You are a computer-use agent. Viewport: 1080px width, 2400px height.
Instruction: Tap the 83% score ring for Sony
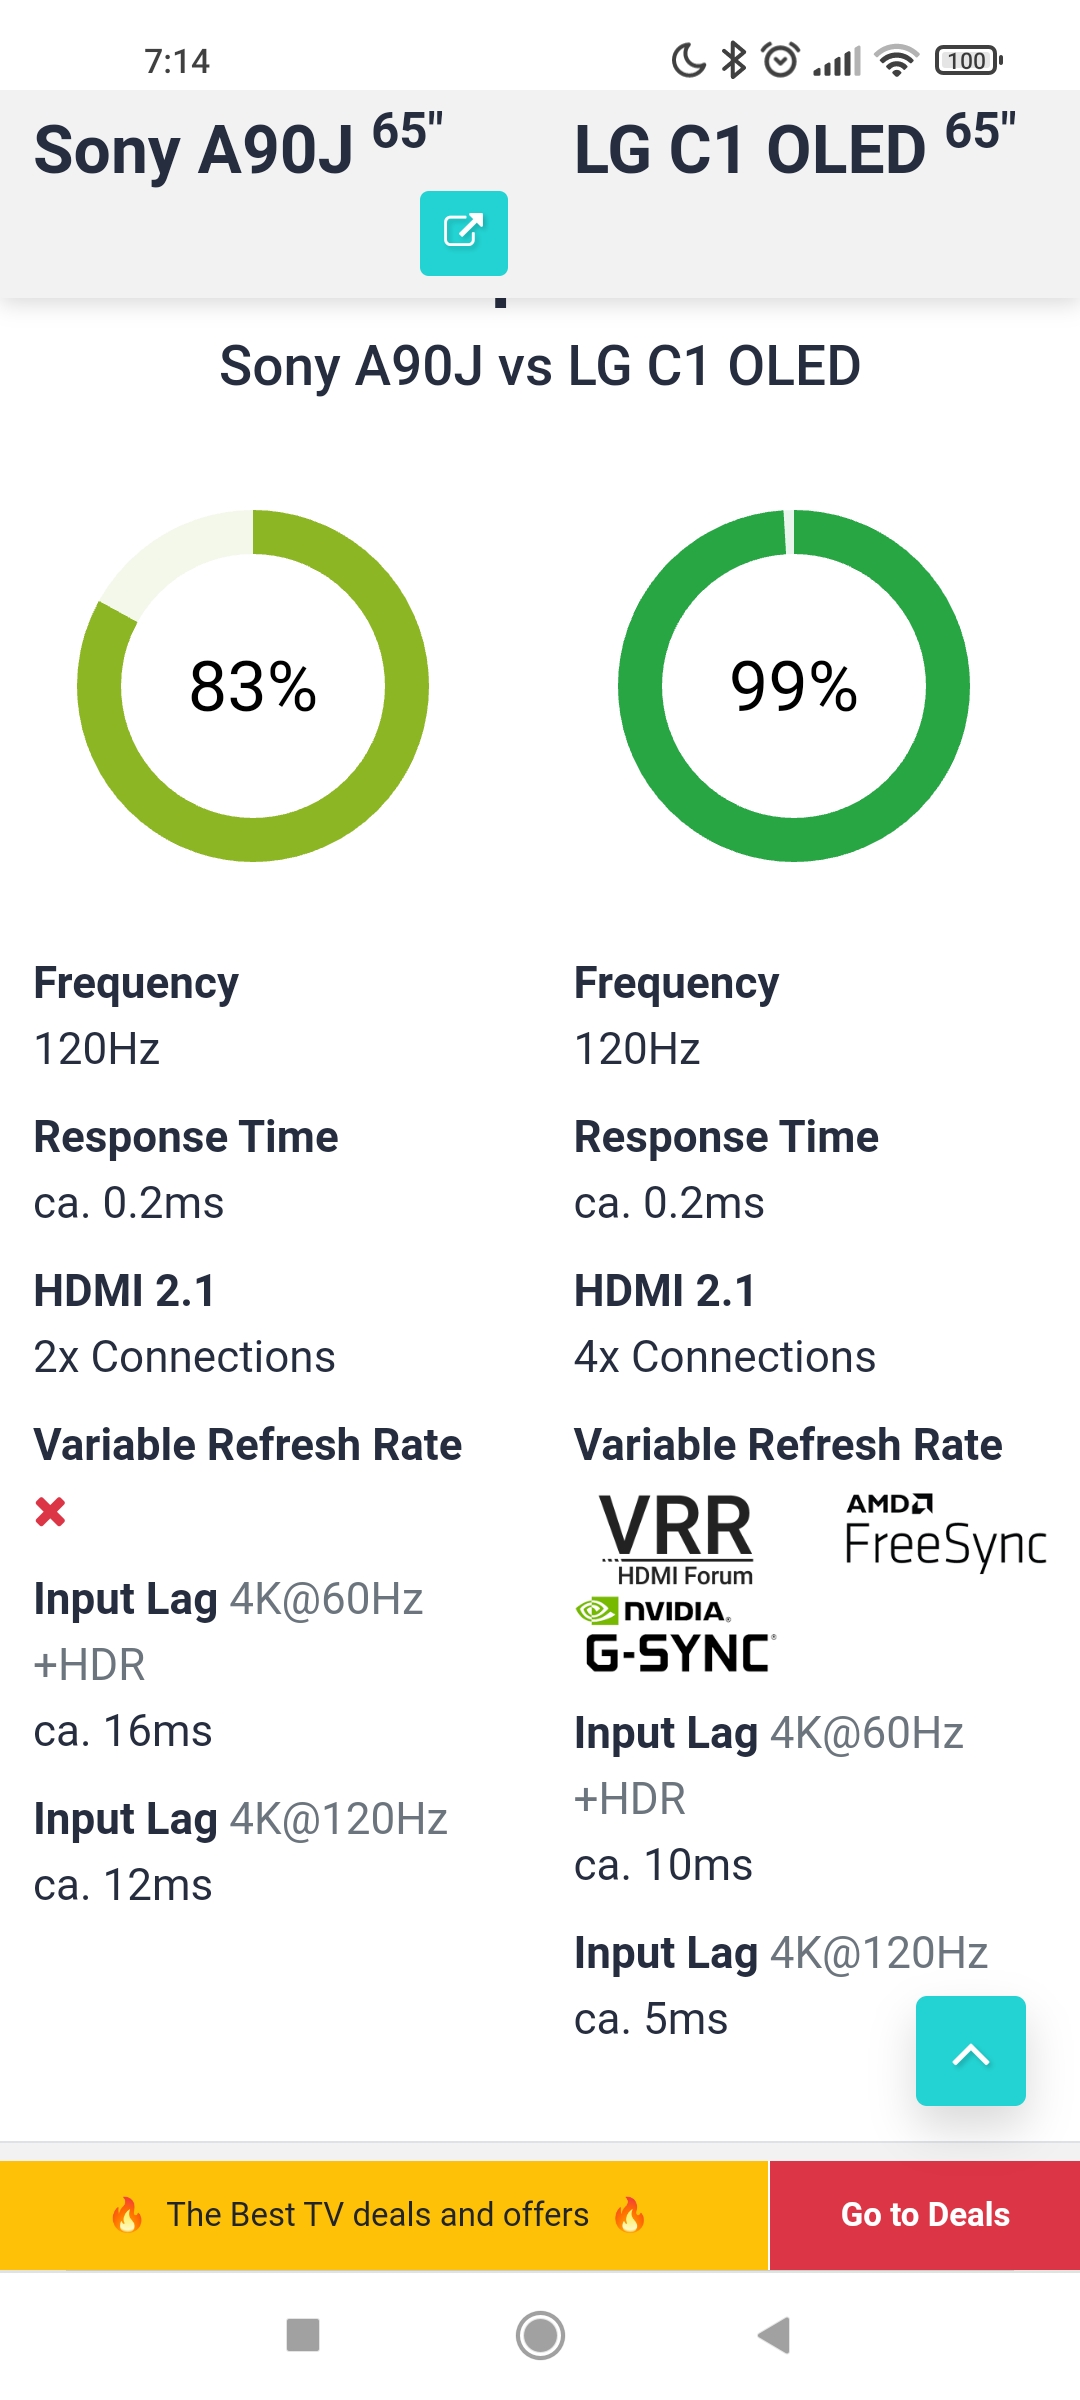coord(253,686)
